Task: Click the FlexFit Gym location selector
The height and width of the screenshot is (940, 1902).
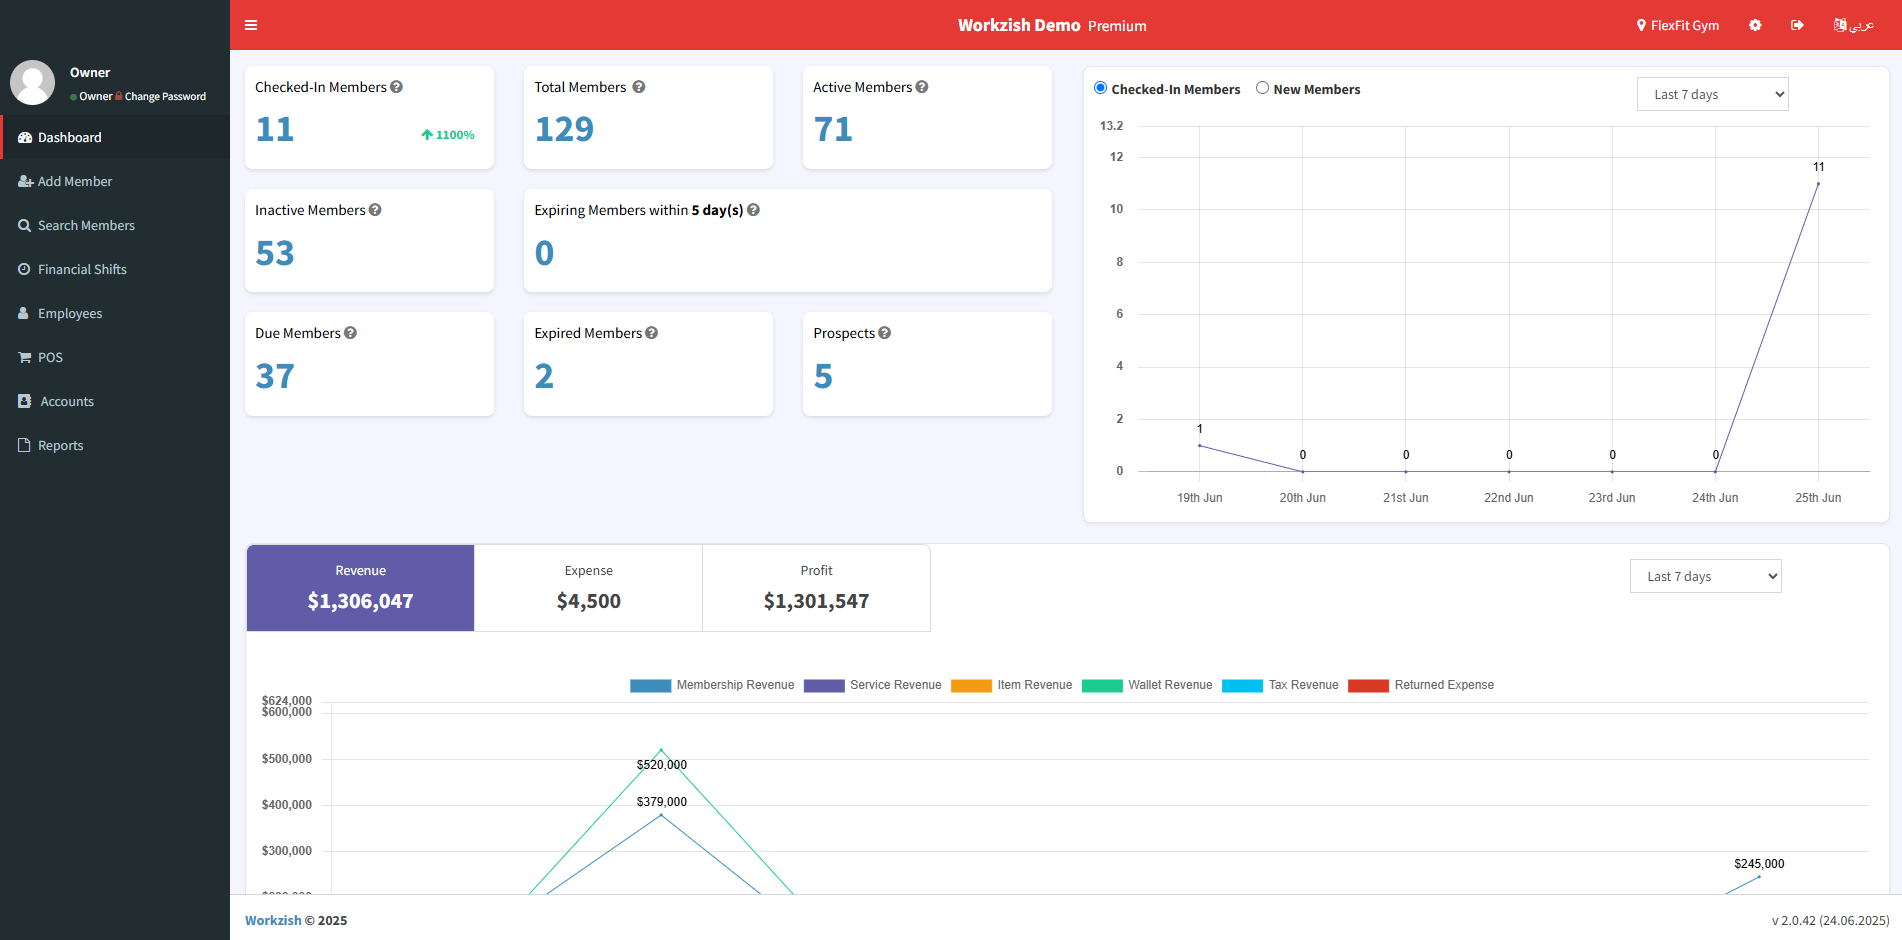Action: pos(1678,25)
